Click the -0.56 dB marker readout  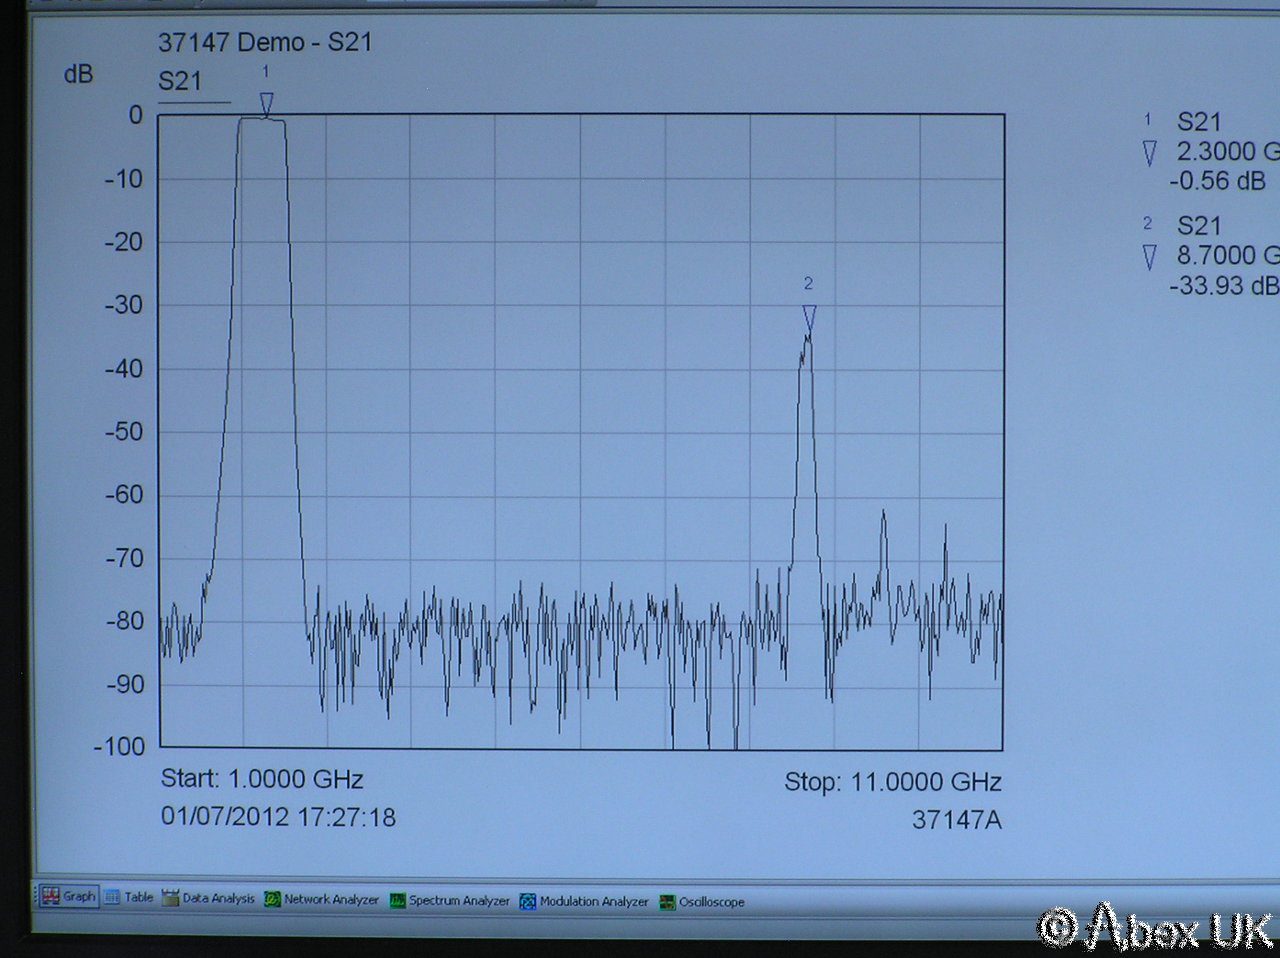tap(1217, 181)
